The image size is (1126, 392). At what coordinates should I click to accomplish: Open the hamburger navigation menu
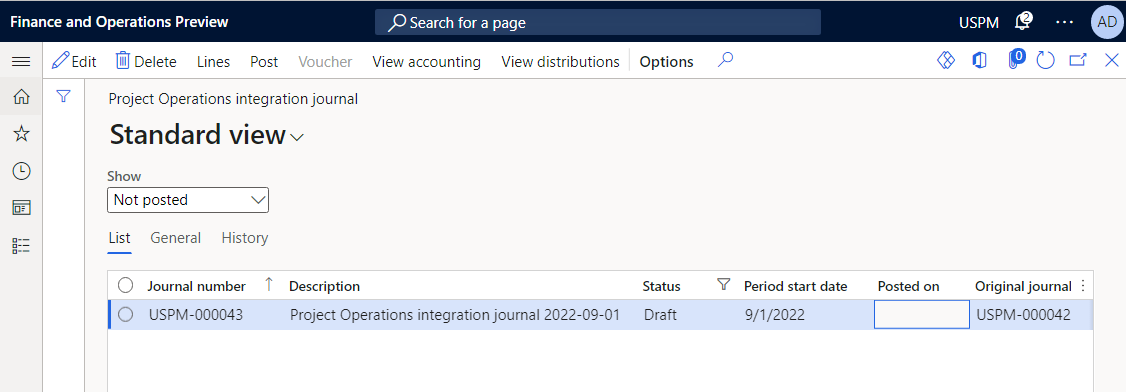click(x=21, y=62)
